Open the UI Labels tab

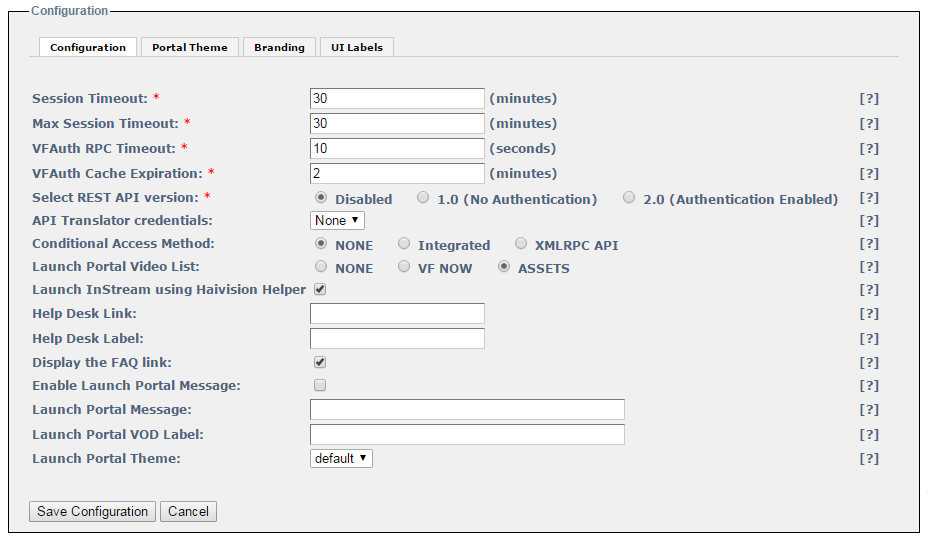[357, 47]
